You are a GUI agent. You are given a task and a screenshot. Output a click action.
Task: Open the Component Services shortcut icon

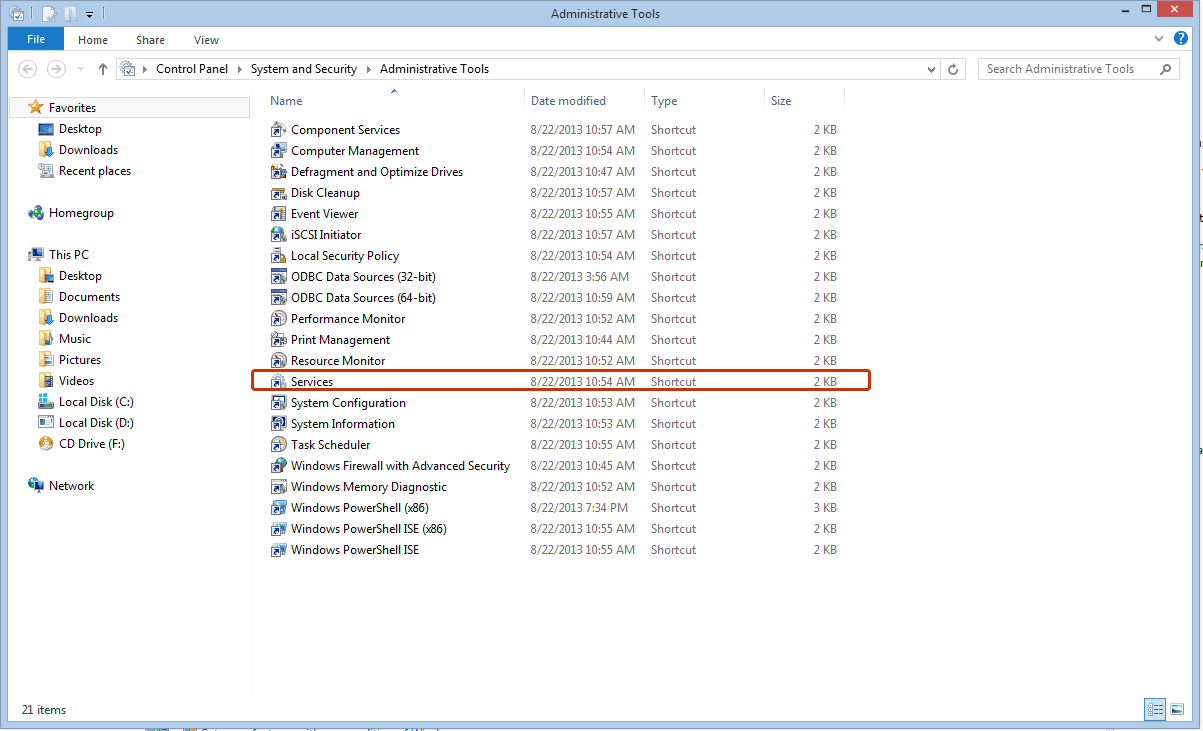[x=279, y=130]
